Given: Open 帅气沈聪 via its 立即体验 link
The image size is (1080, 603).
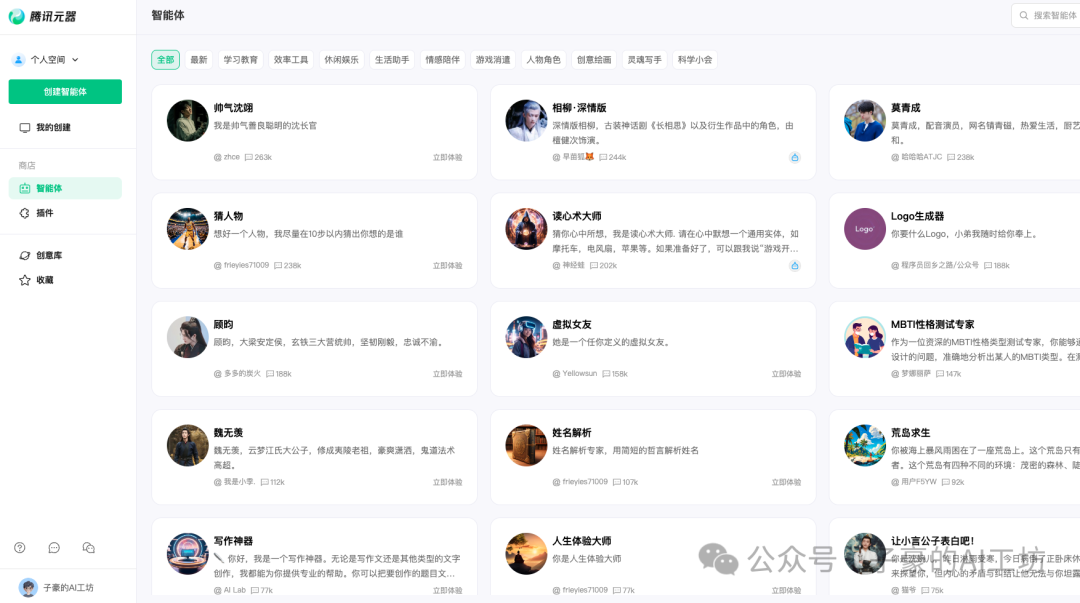Looking at the screenshot, I should coord(446,157).
